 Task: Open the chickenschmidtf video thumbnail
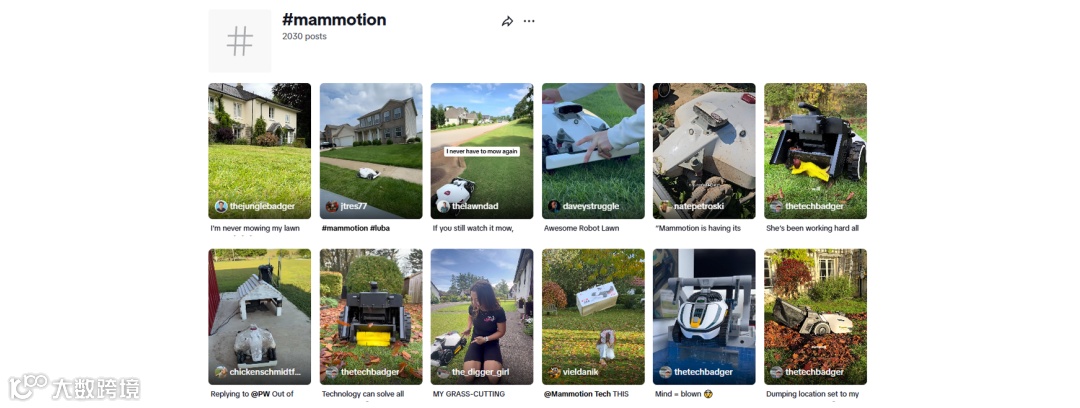tap(260, 317)
